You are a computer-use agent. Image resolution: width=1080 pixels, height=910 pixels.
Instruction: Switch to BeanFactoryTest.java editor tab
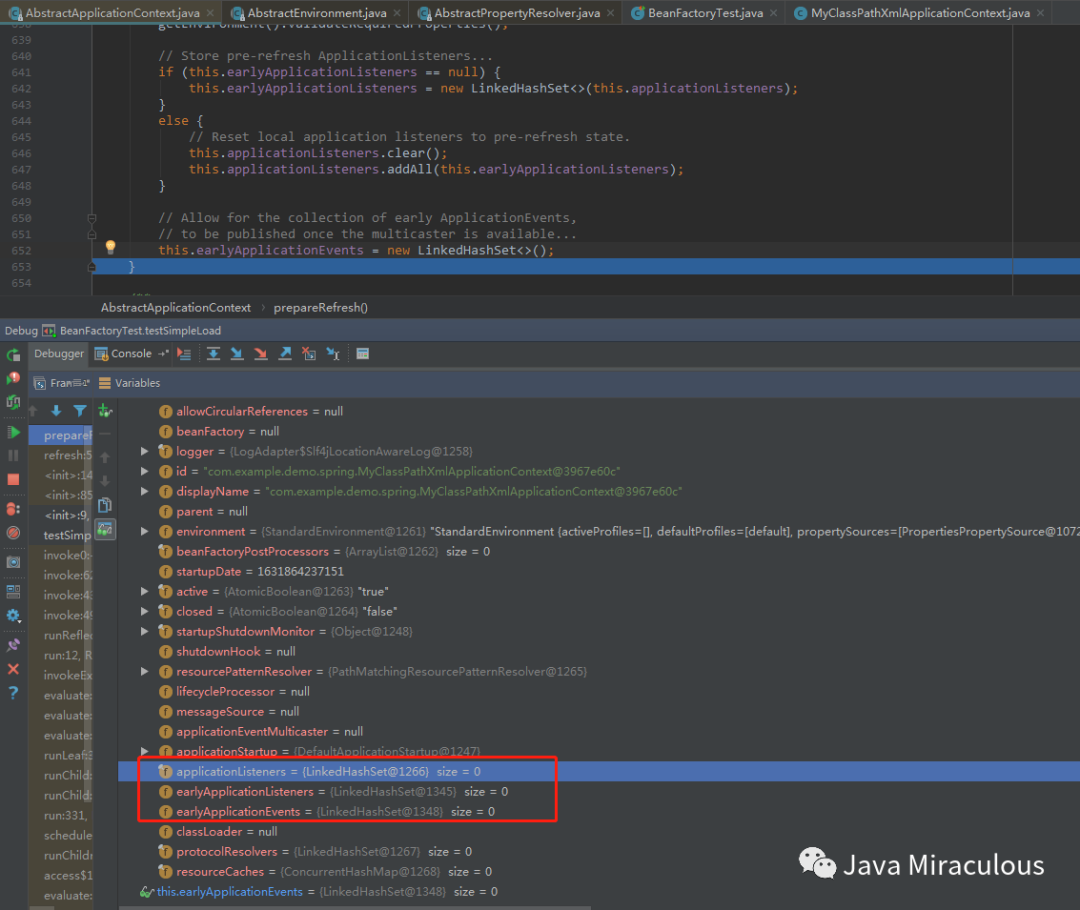pos(704,13)
